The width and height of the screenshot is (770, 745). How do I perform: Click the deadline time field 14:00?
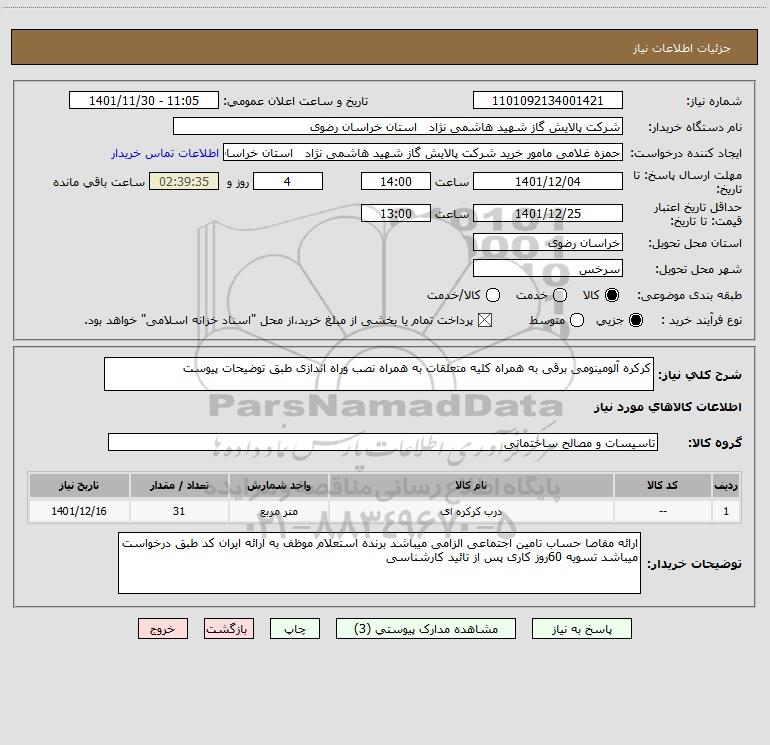pyautogui.click(x=396, y=181)
